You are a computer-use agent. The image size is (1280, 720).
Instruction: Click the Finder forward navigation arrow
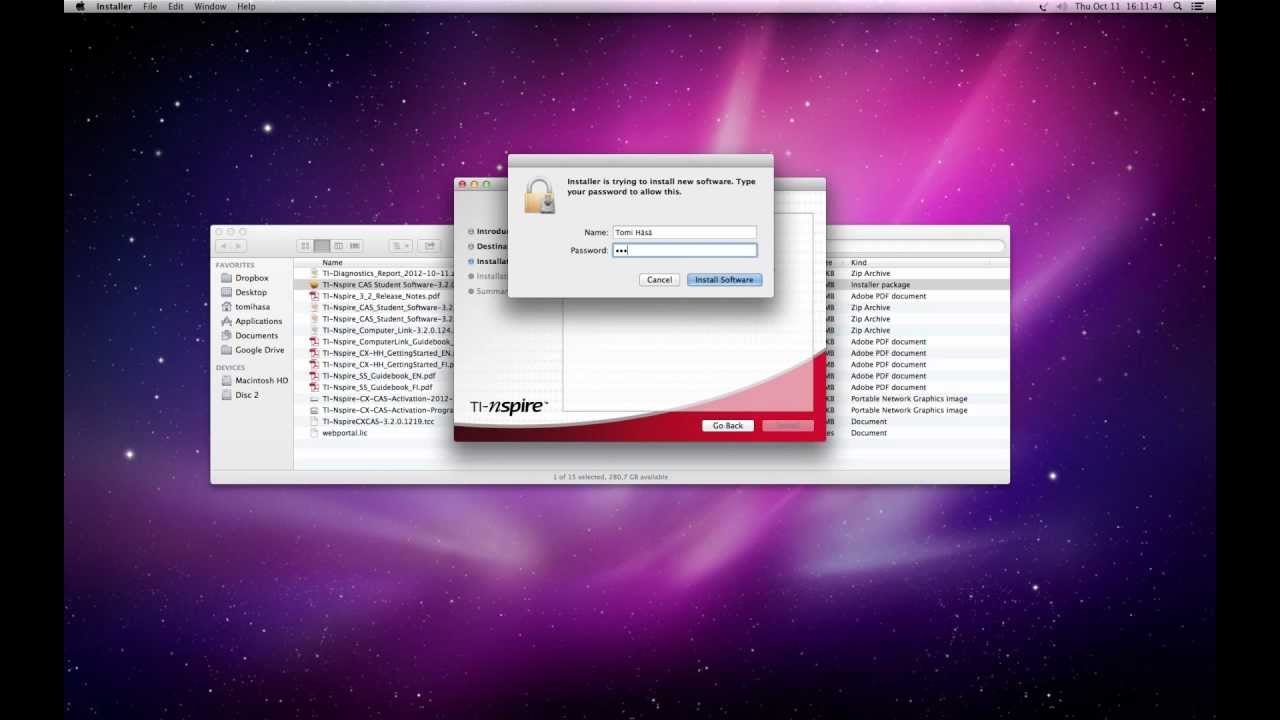(x=238, y=246)
